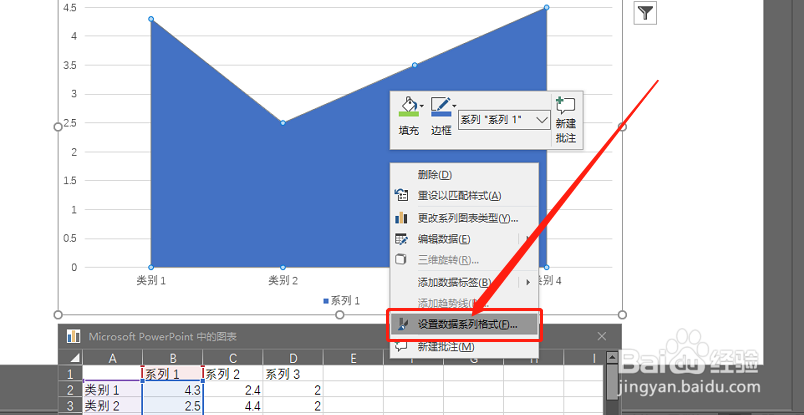Click the Format Data Series paint icon
The image size is (804, 415).
pos(402,325)
